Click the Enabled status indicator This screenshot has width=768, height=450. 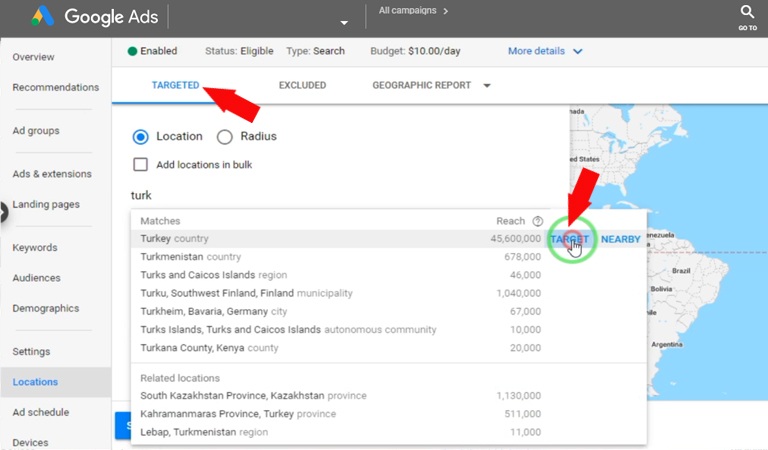click(x=152, y=51)
